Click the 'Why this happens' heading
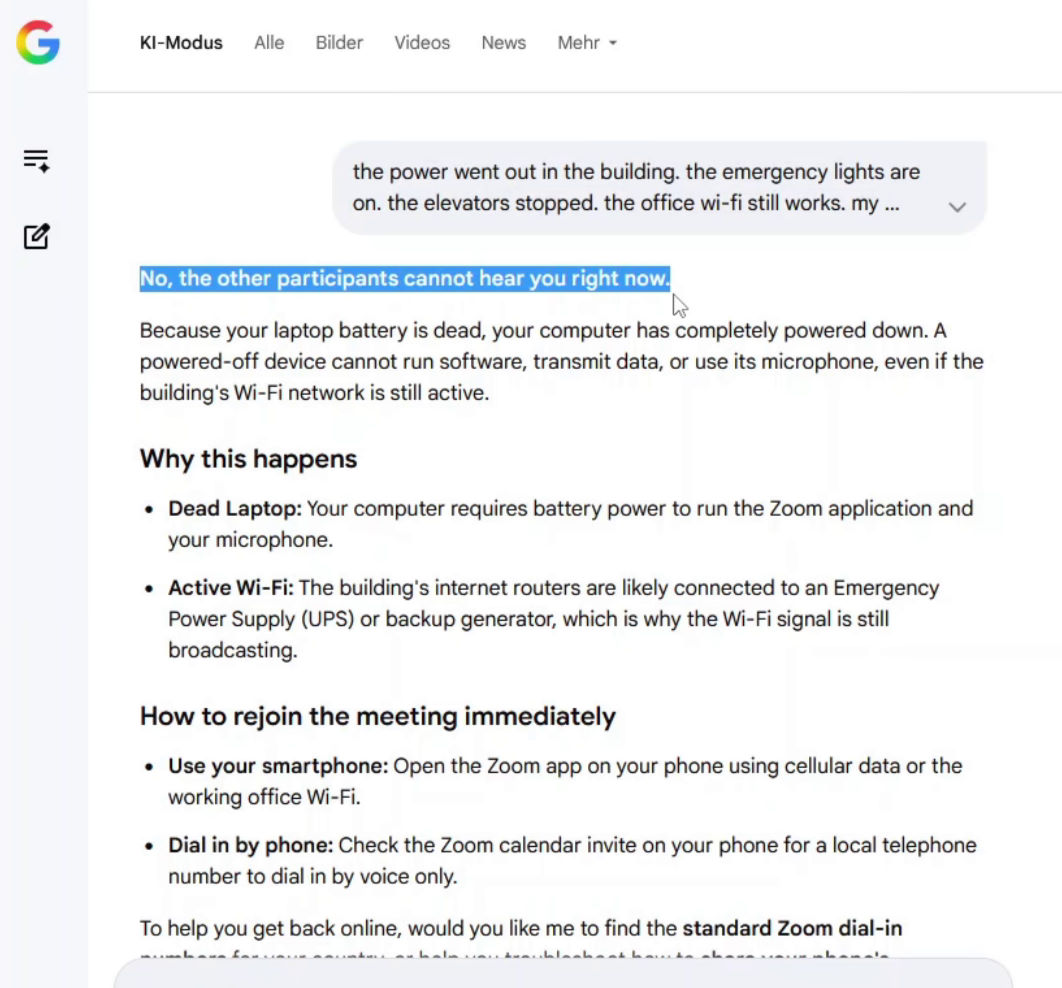Image resolution: width=1062 pixels, height=988 pixels. click(248, 458)
